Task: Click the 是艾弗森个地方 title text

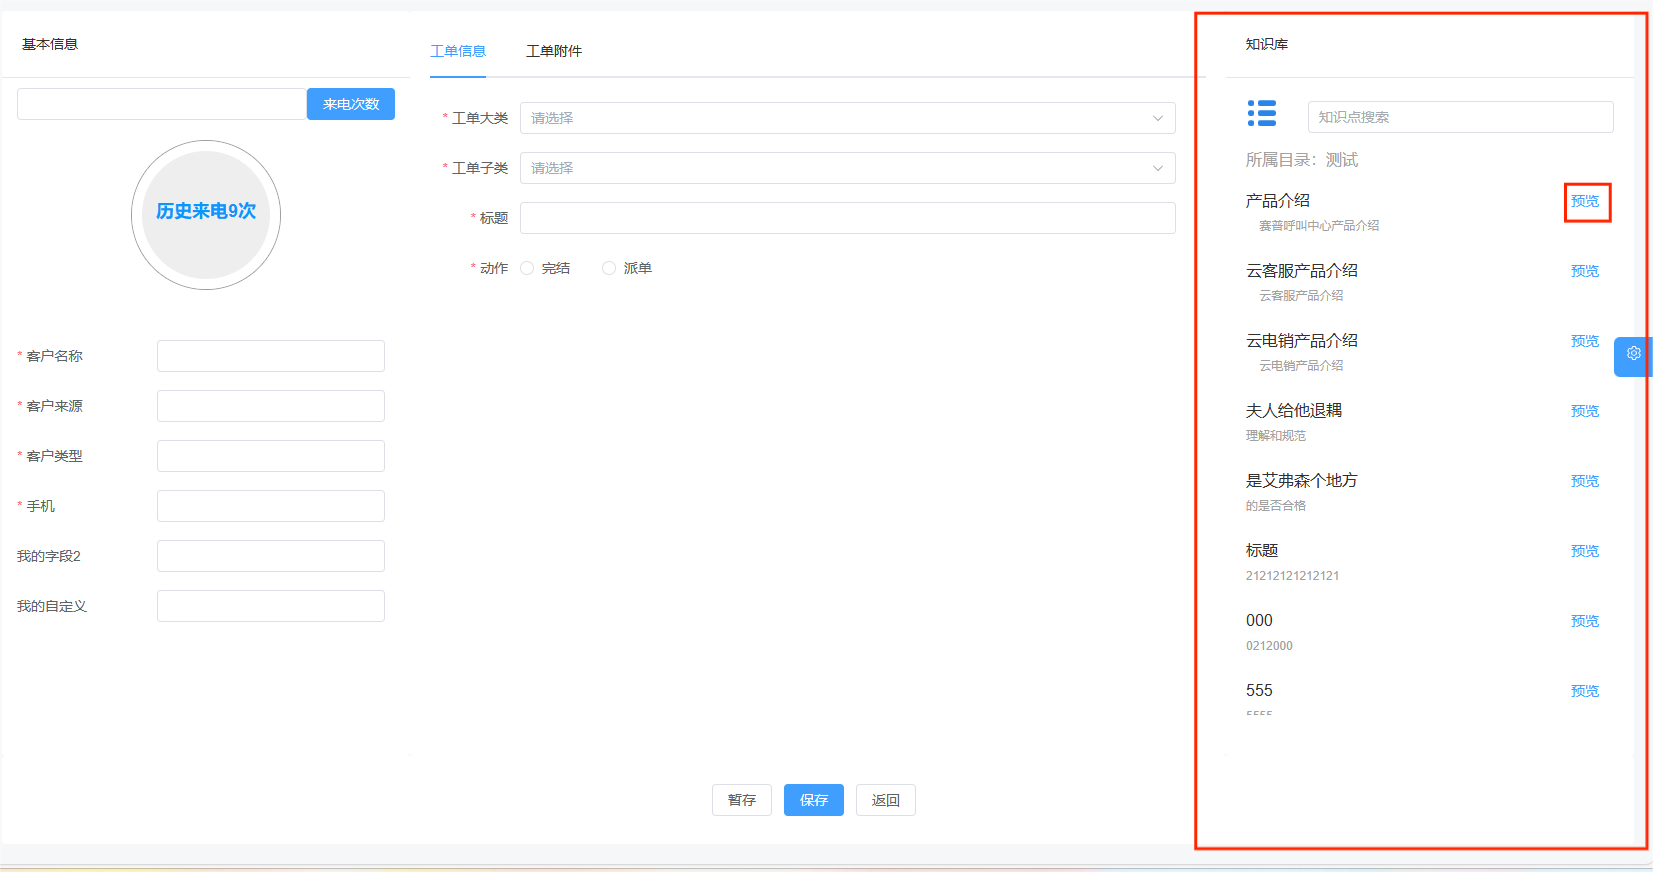Action: pos(1301,481)
